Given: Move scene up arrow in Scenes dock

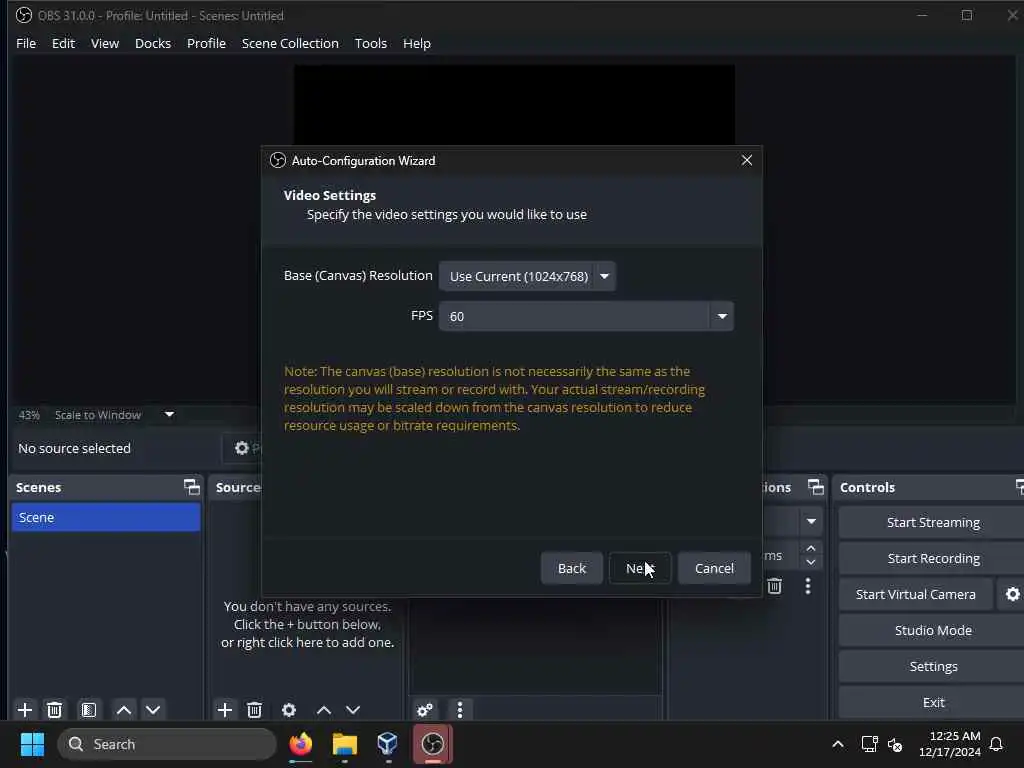Looking at the screenshot, I should click(x=123, y=710).
